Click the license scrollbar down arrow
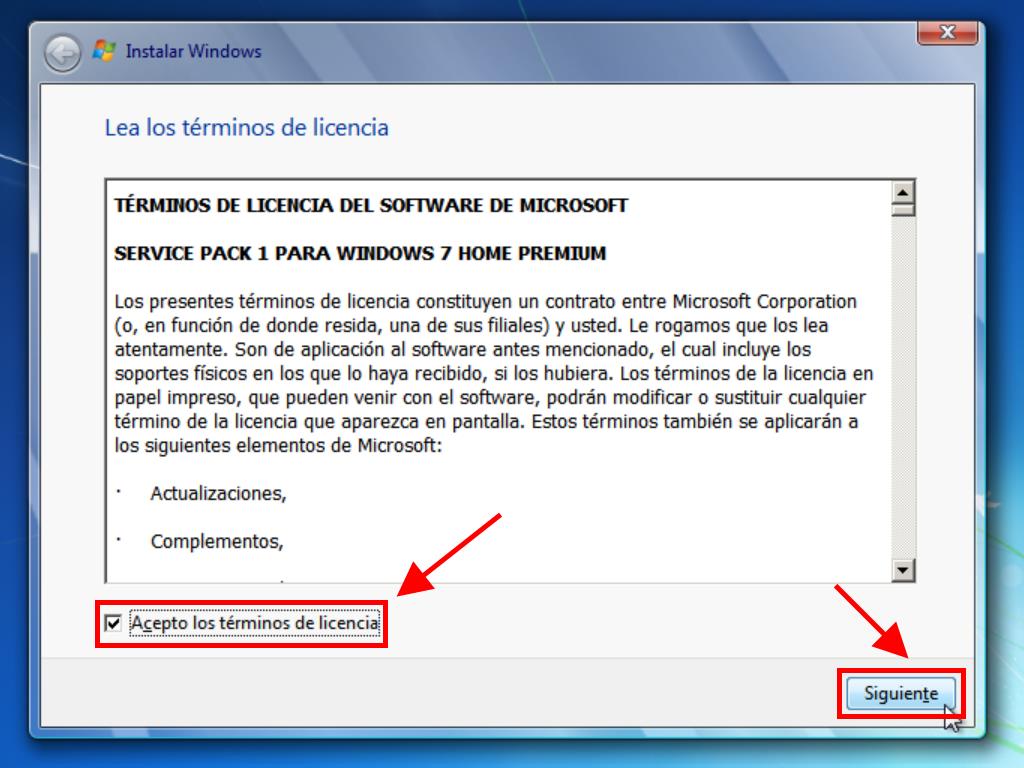The image size is (1024, 768). tap(904, 570)
